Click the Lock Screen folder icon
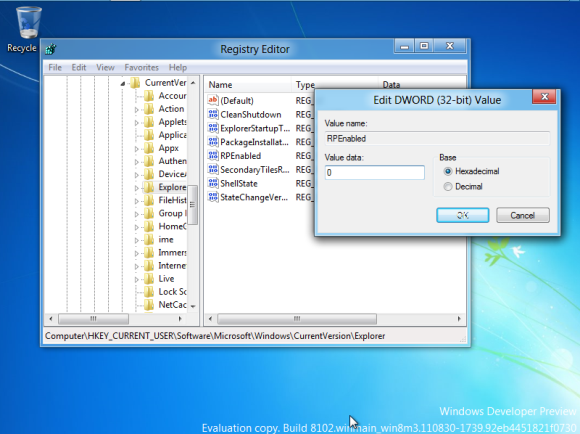The width and height of the screenshot is (580, 434). [x=149, y=292]
